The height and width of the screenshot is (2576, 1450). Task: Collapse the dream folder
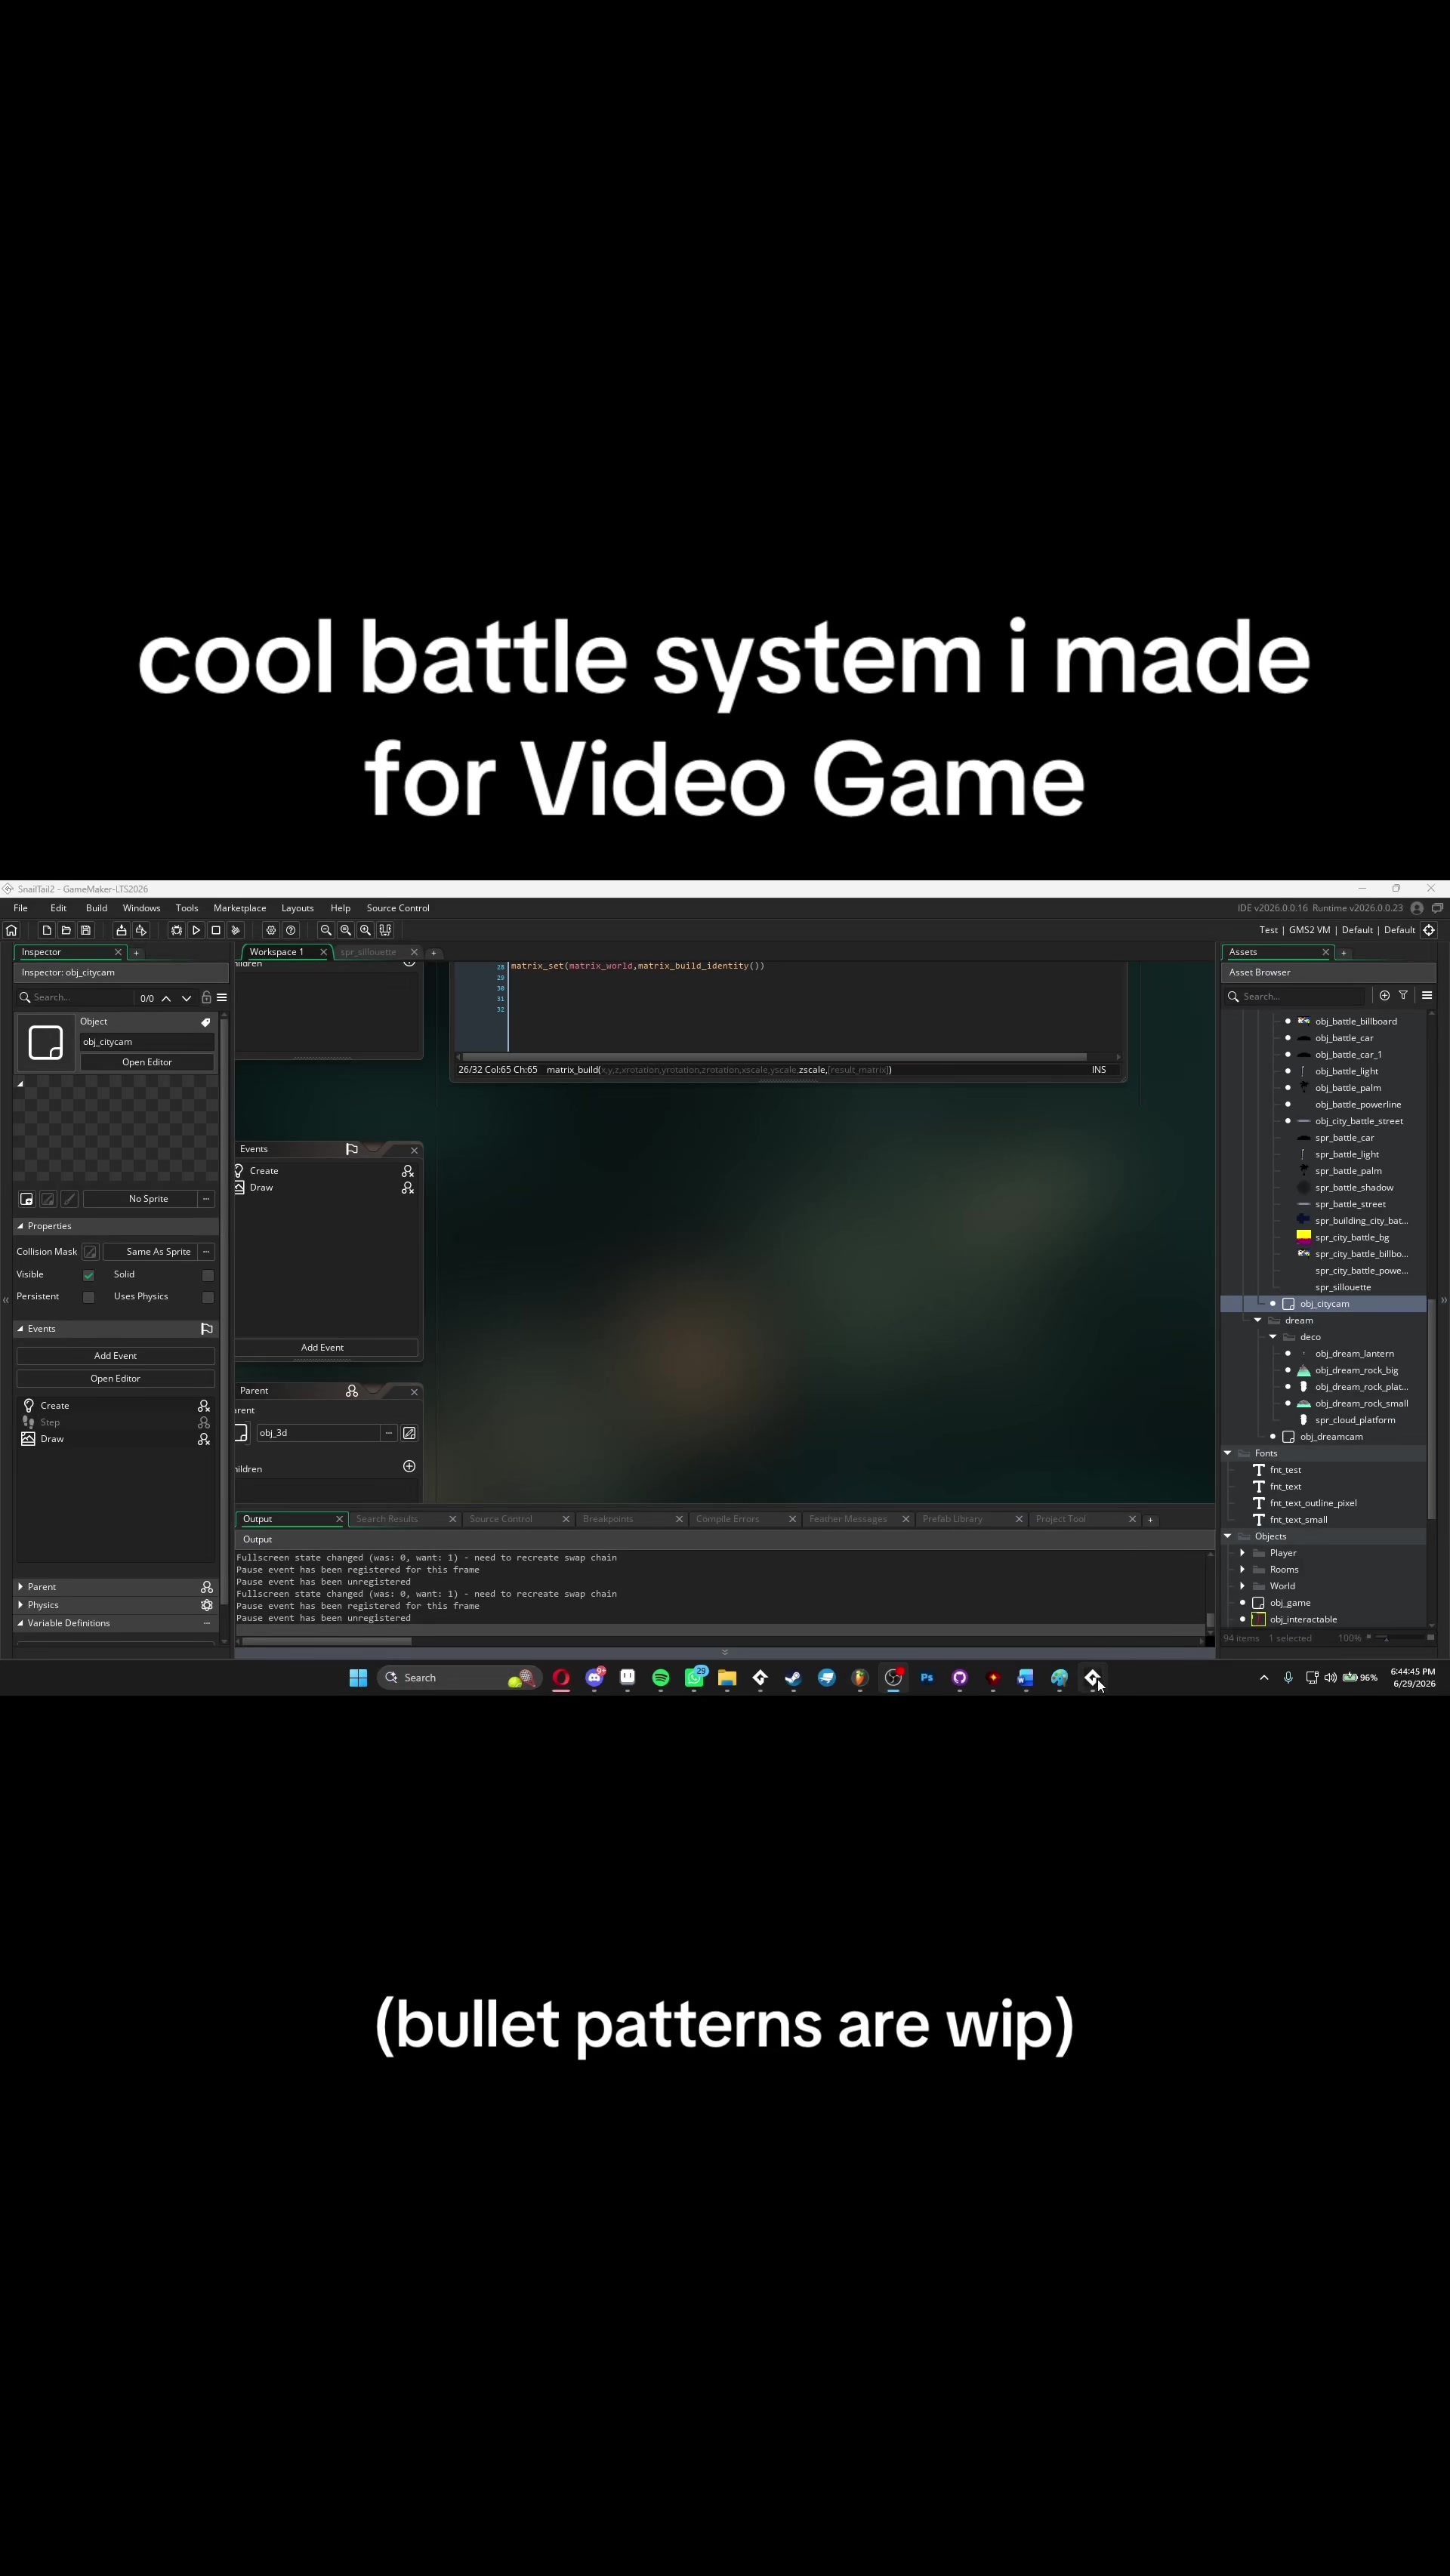1258,1320
